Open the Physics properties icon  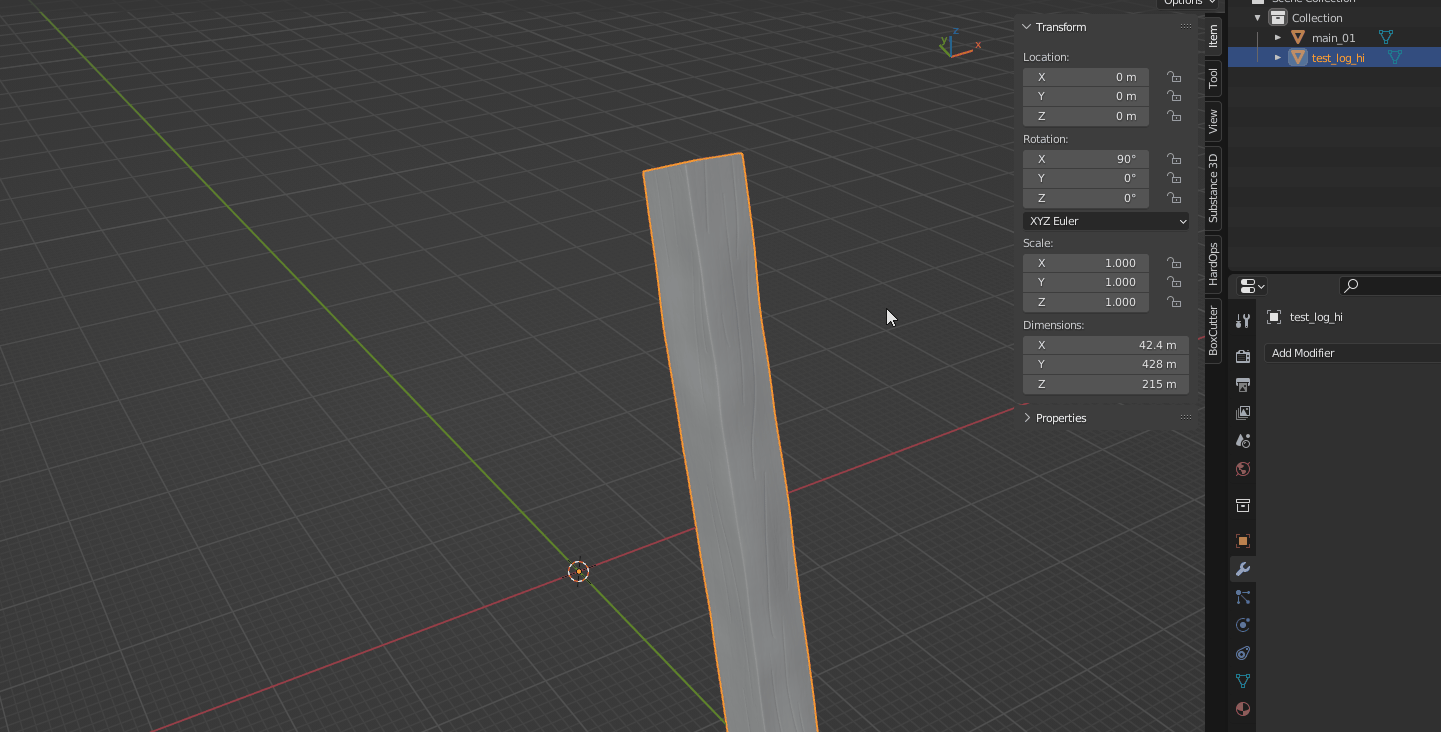1243,625
